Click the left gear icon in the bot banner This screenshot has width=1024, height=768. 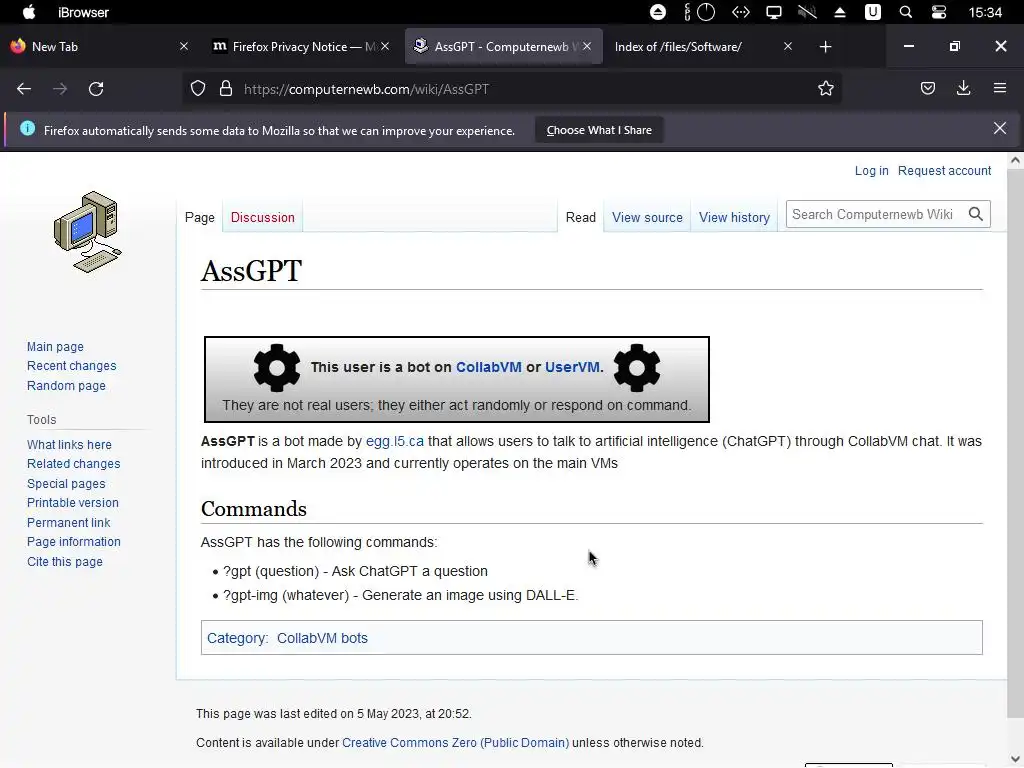click(x=277, y=368)
